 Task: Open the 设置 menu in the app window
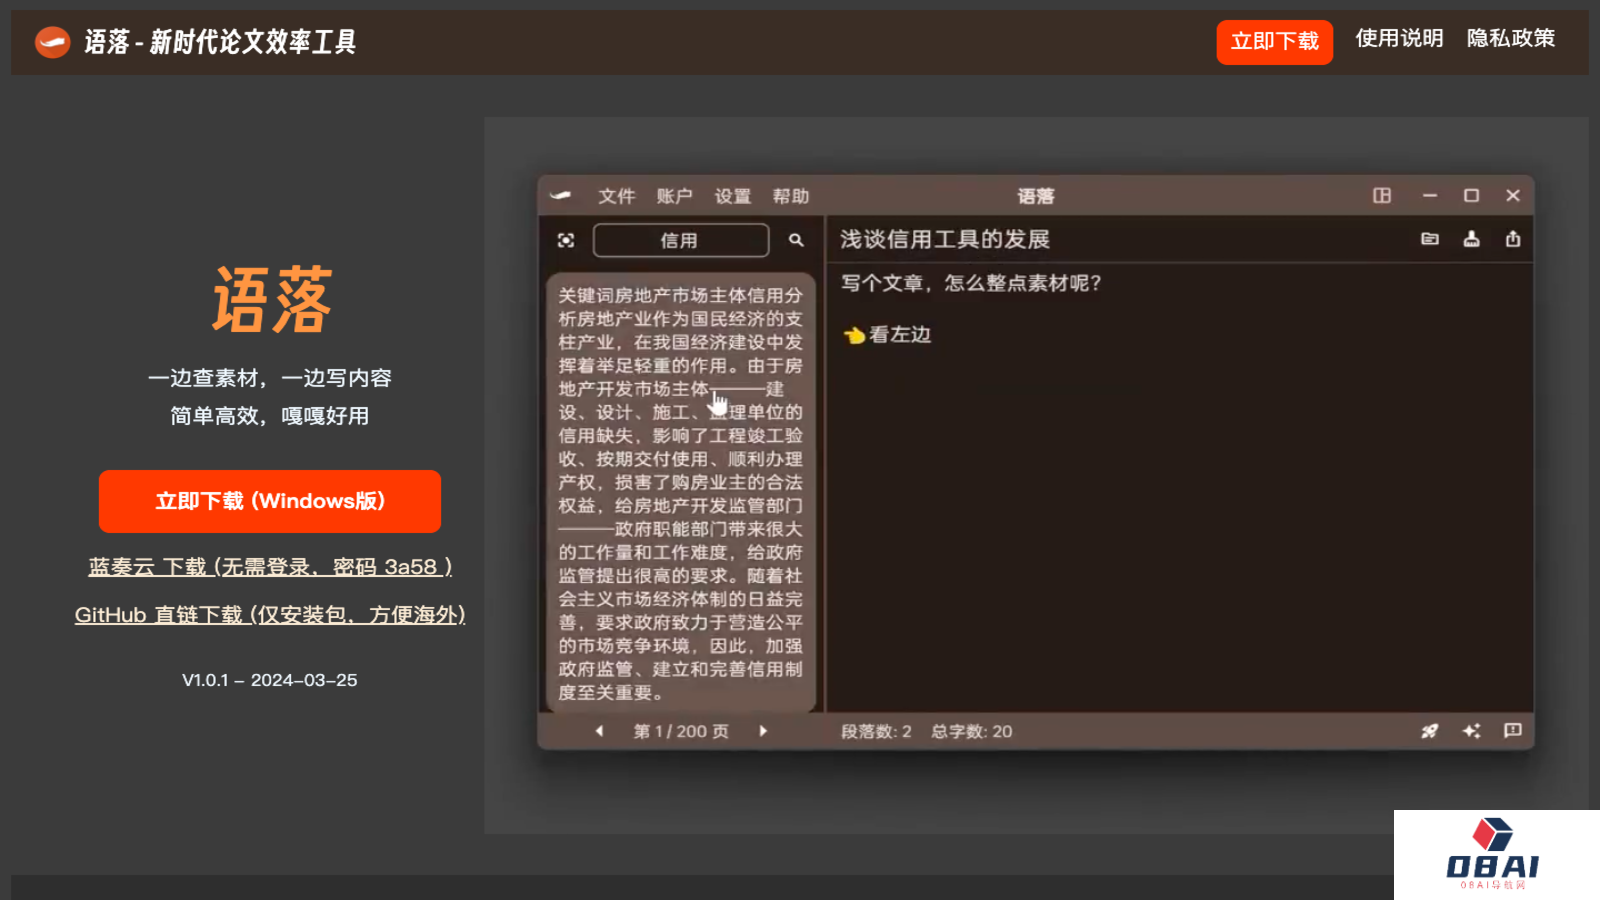pyautogui.click(x=733, y=196)
